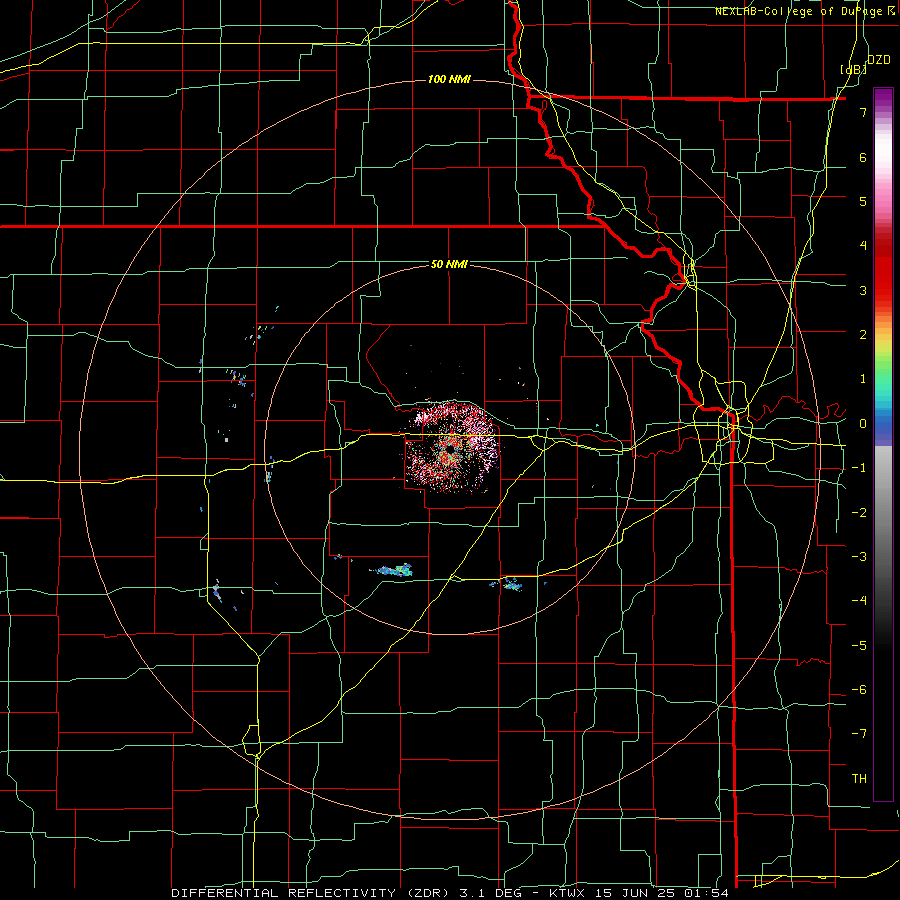Click the -5 value on color scale
The width and height of the screenshot is (900, 900).
859,645
